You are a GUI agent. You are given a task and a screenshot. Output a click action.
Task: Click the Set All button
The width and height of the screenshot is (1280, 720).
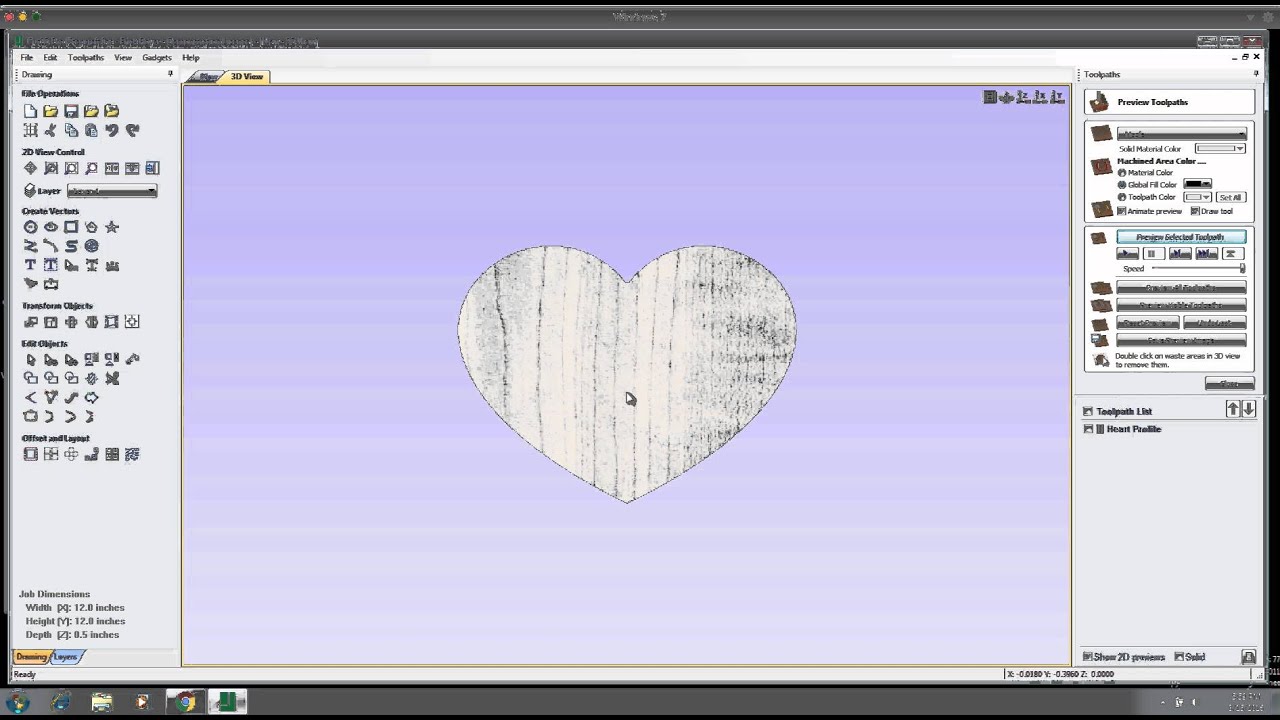[x=1230, y=197]
